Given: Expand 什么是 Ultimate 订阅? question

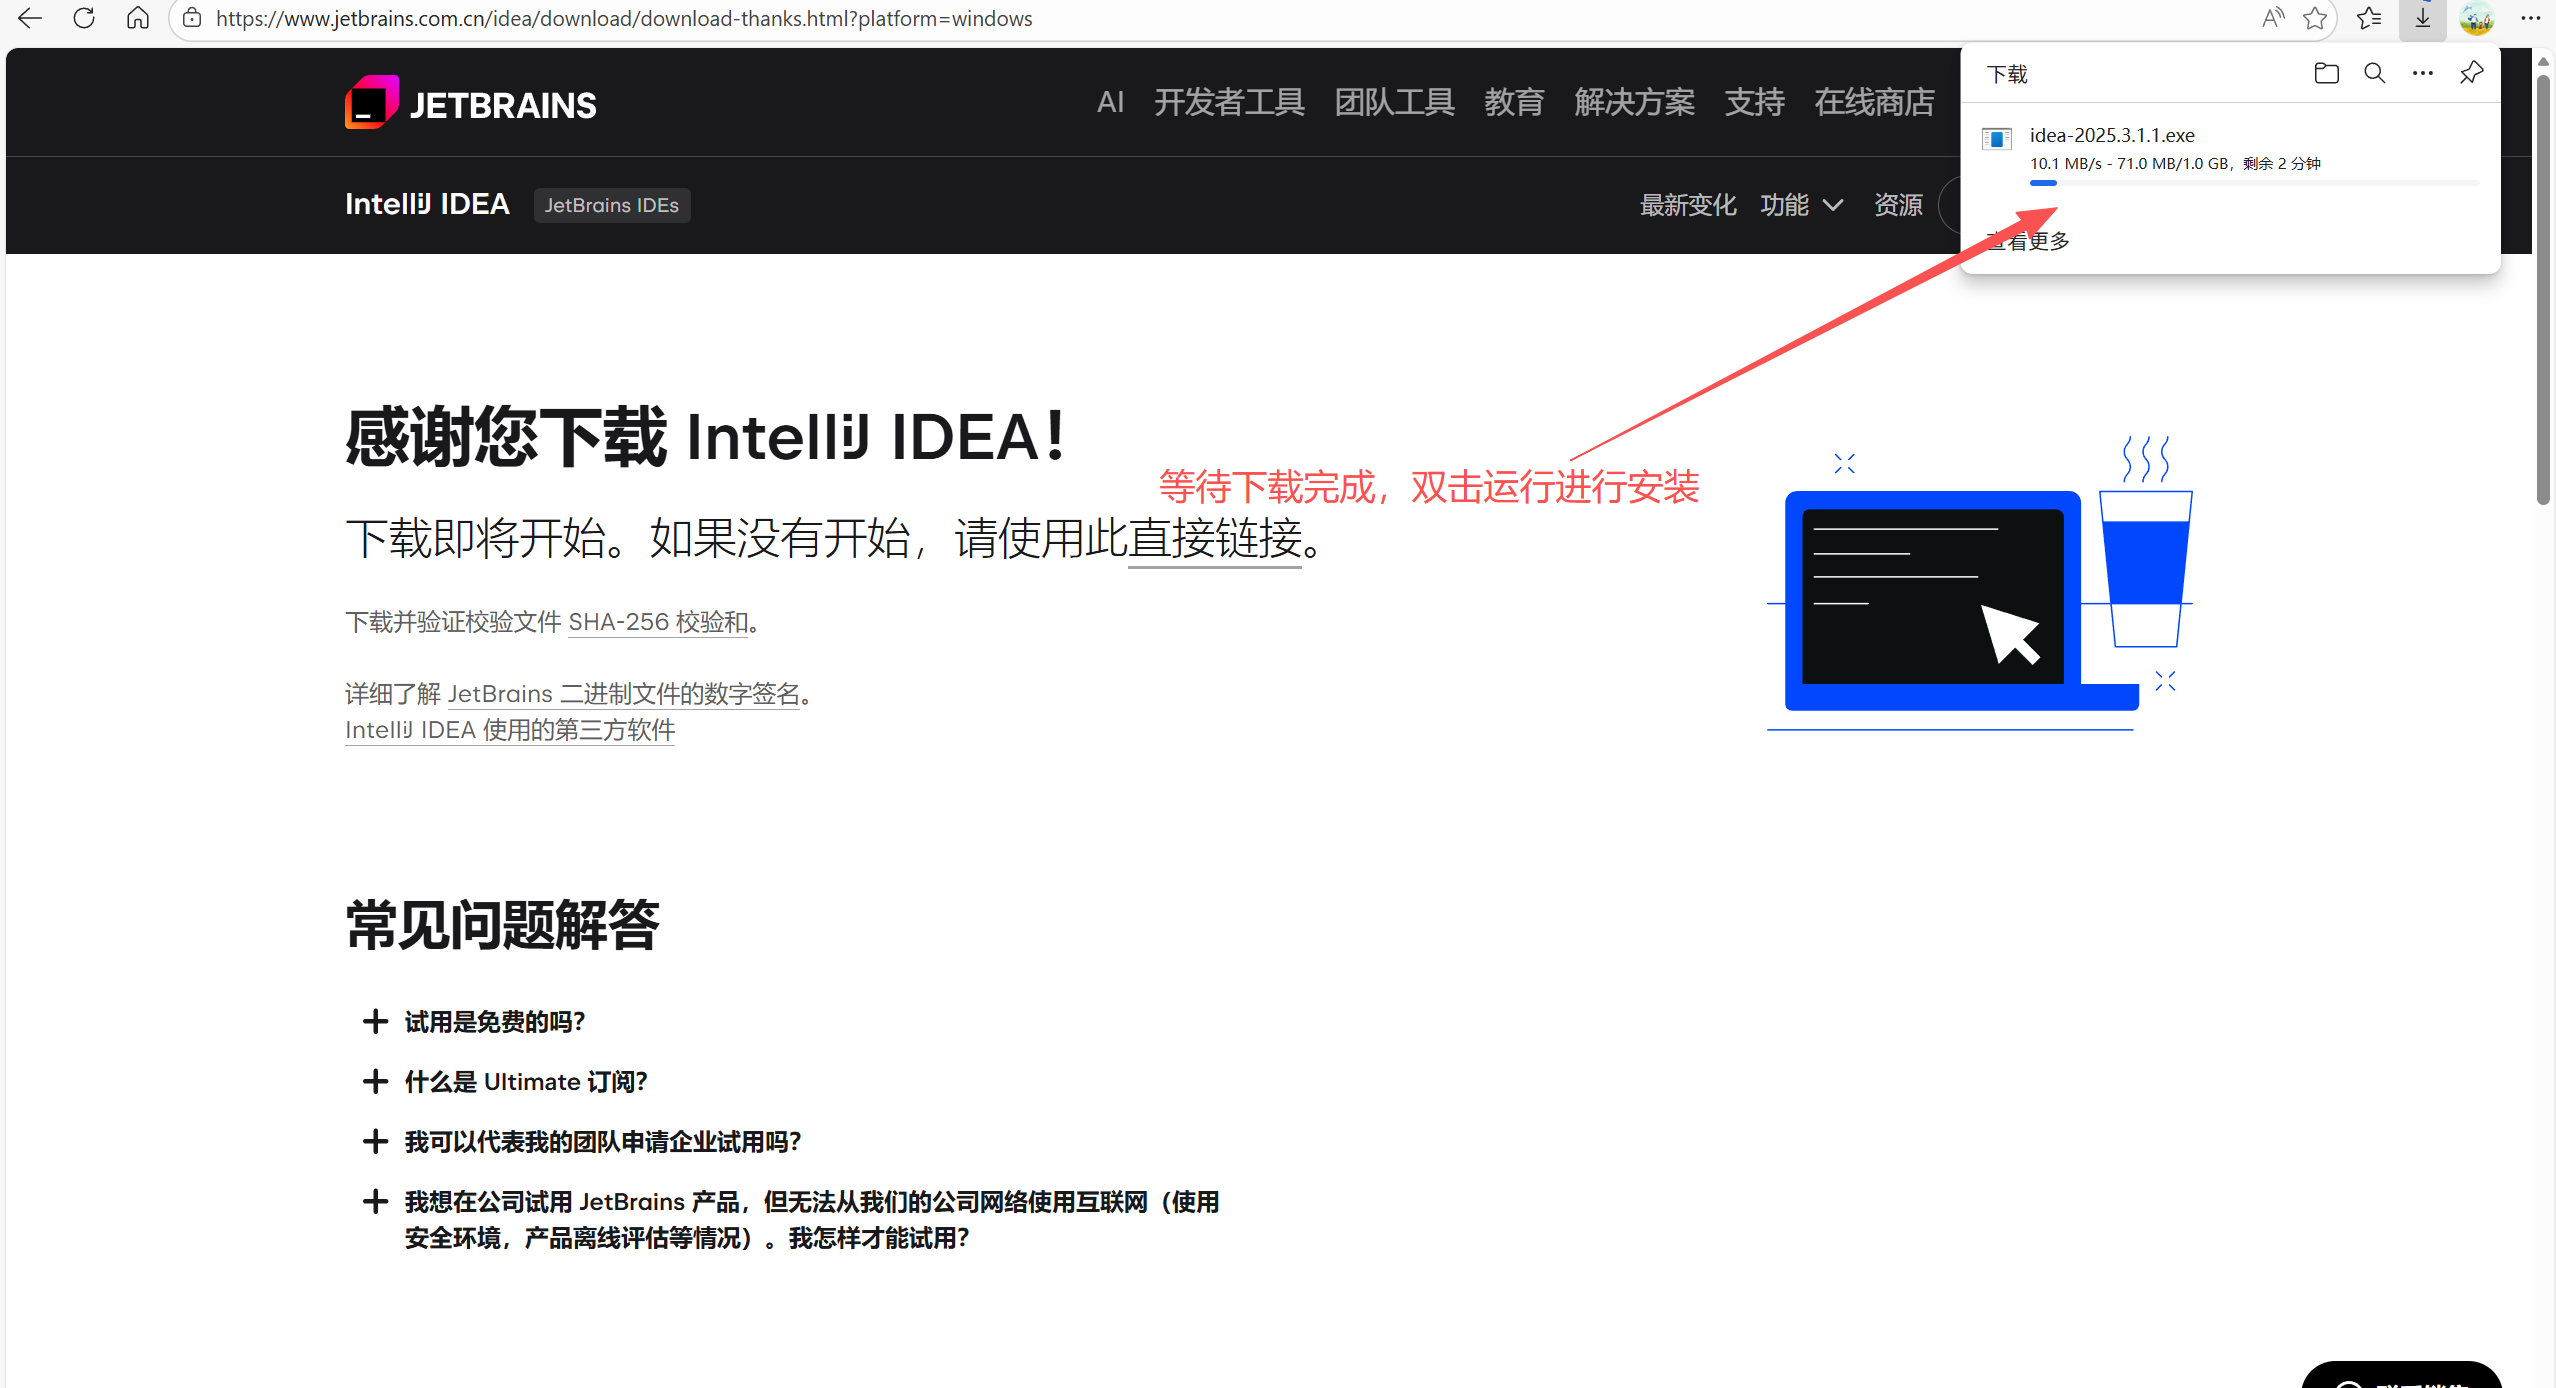Looking at the screenshot, I should pyautogui.click(x=525, y=1082).
